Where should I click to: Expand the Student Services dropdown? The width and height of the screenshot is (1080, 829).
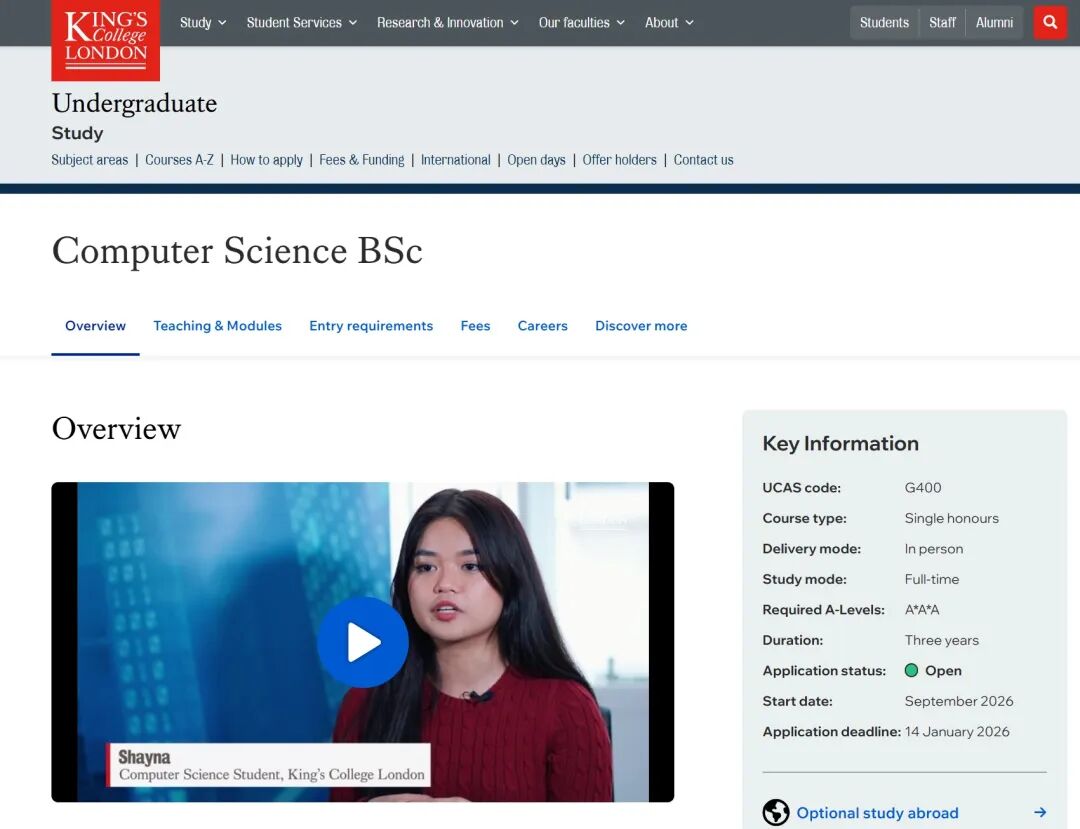tap(302, 23)
